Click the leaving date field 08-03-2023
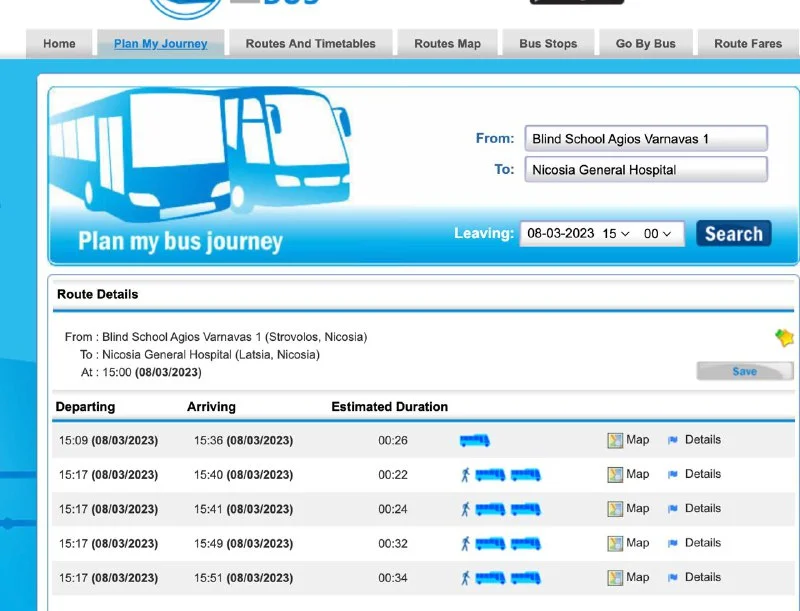800x611 pixels. click(561, 234)
